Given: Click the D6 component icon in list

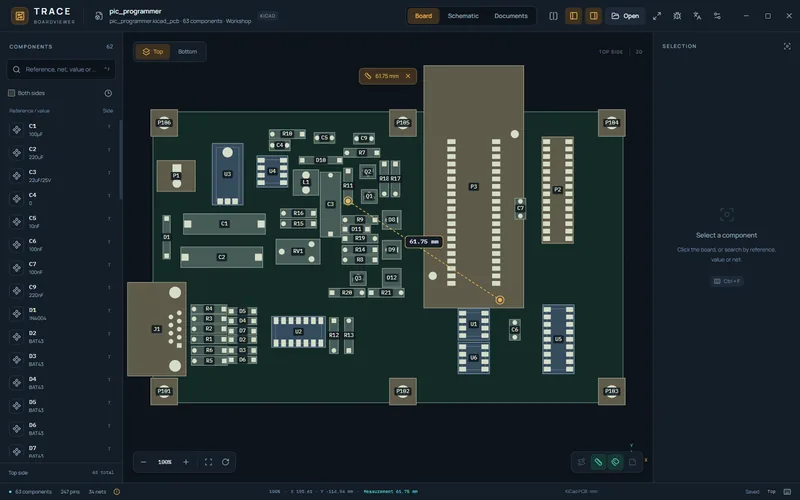Looking at the screenshot, I should [x=17, y=429].
